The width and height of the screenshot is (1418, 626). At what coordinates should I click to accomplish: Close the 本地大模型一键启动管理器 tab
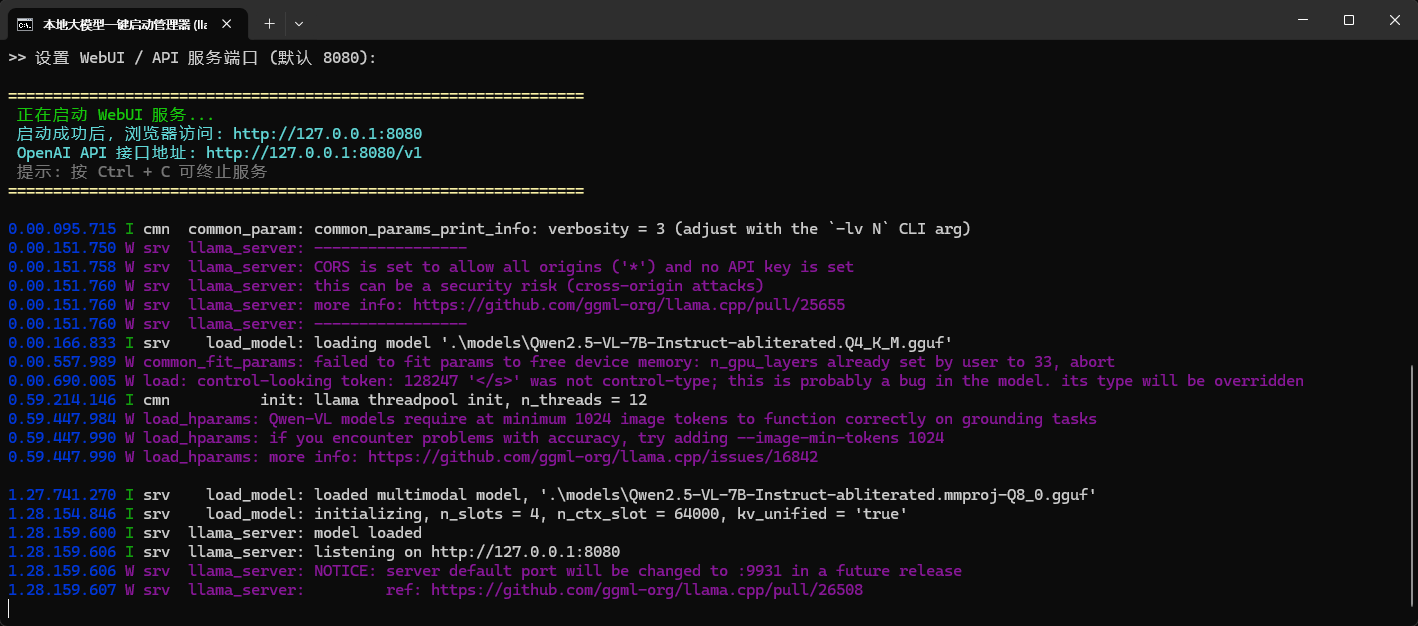229,23
